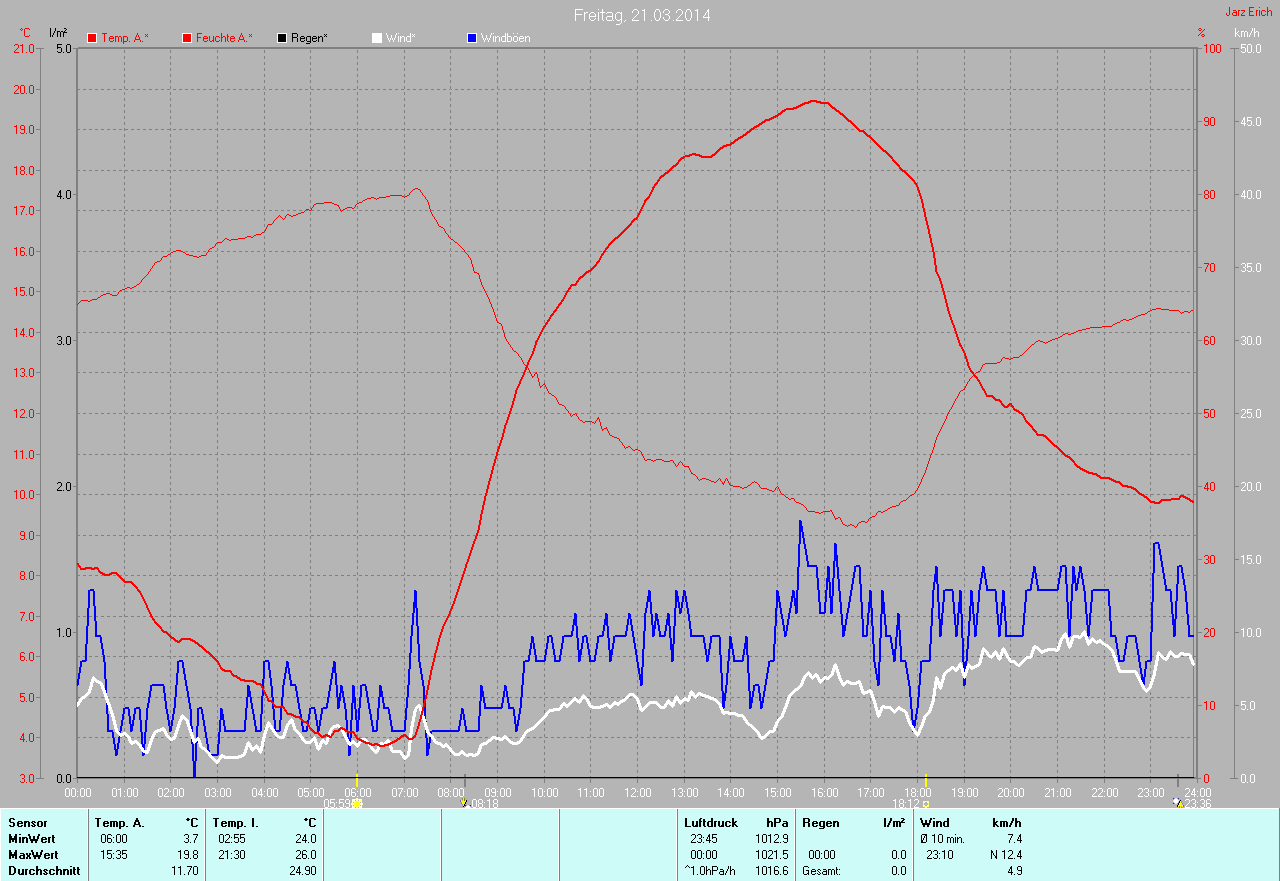Click the l/m² axis unit label at top
Viewport: 1280px width, 881px height.
click(x=58, y=33)
